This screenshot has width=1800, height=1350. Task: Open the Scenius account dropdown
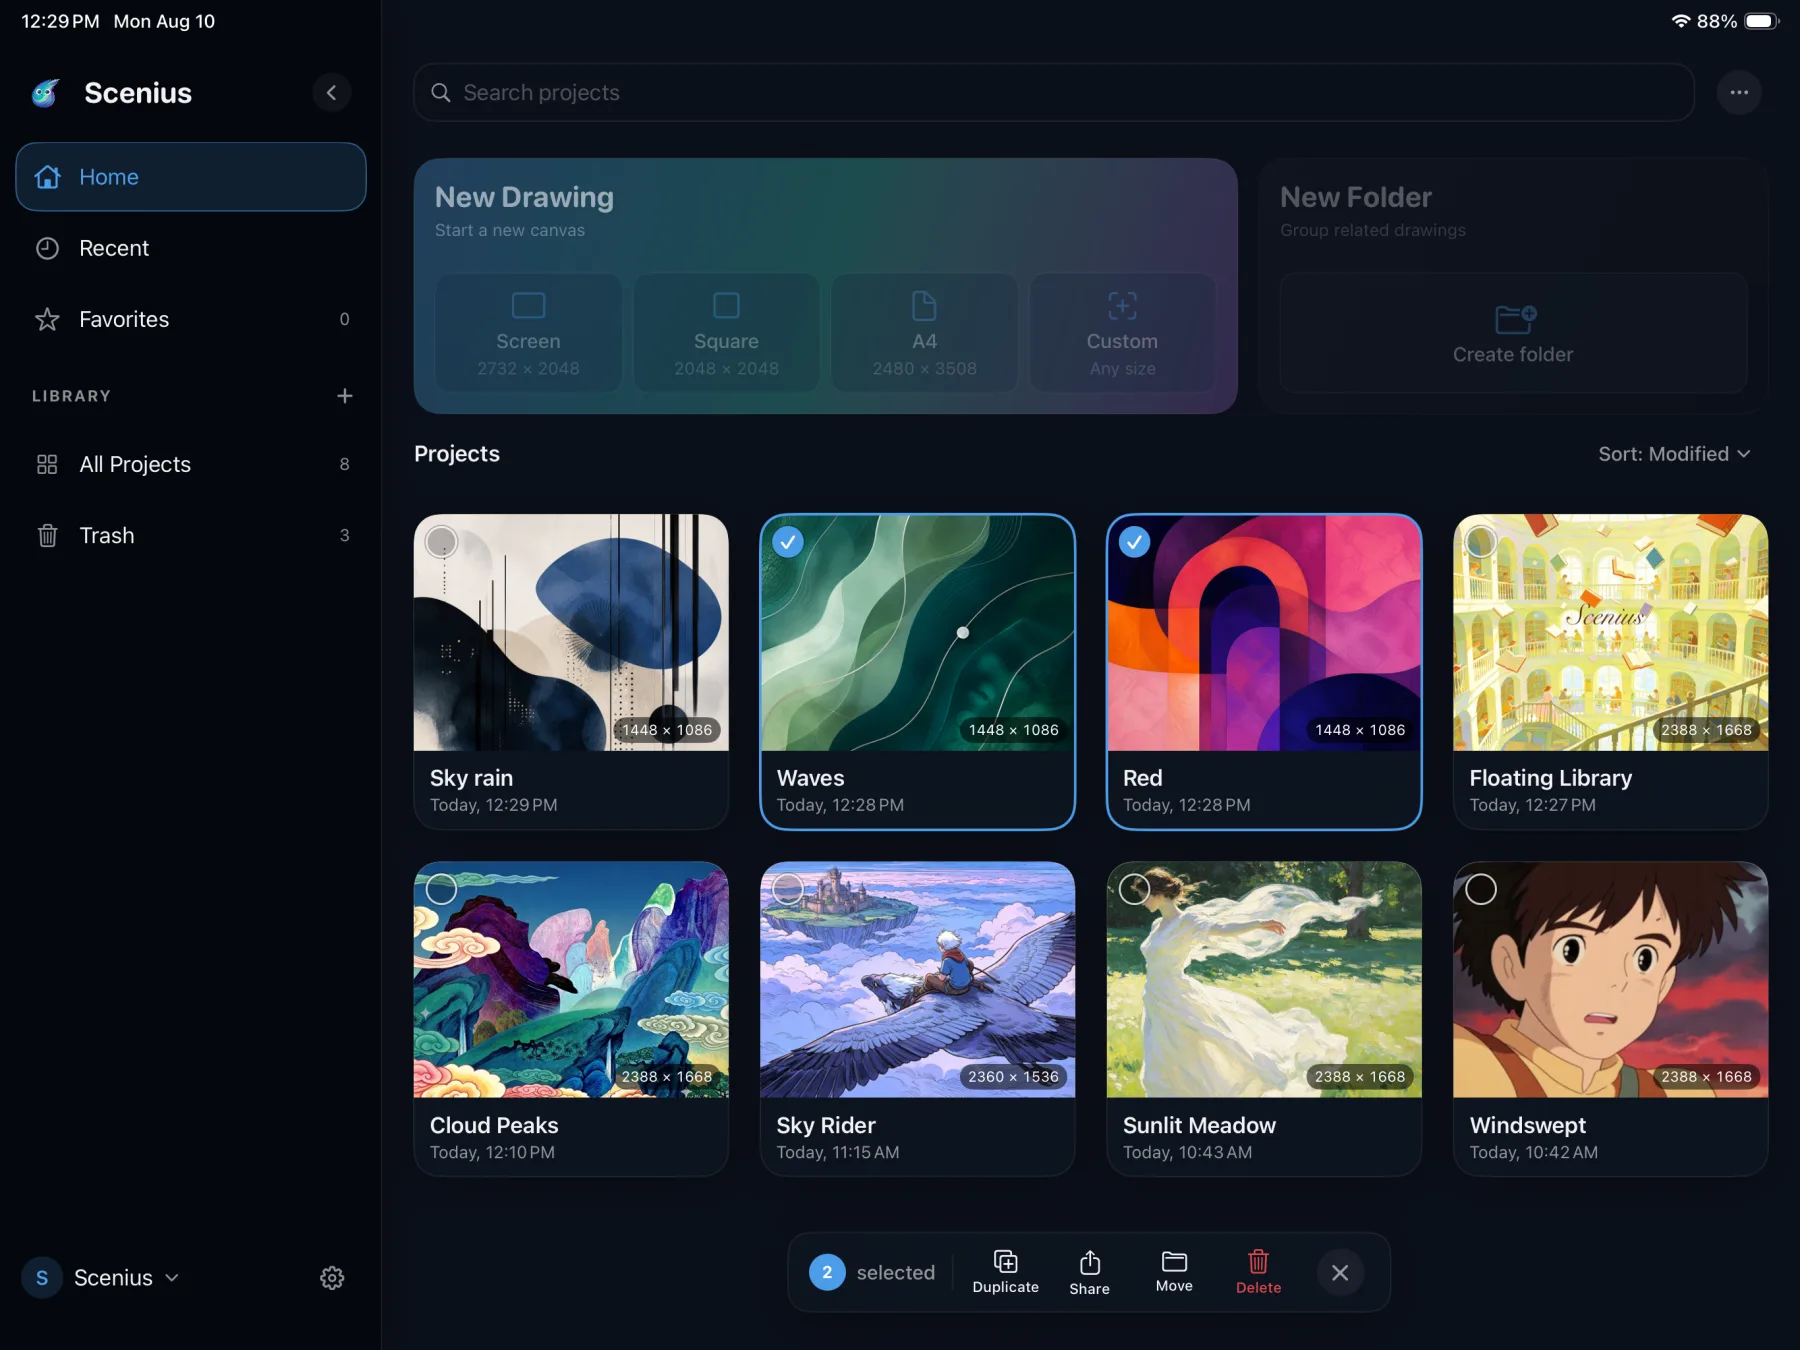[101, 1278]
